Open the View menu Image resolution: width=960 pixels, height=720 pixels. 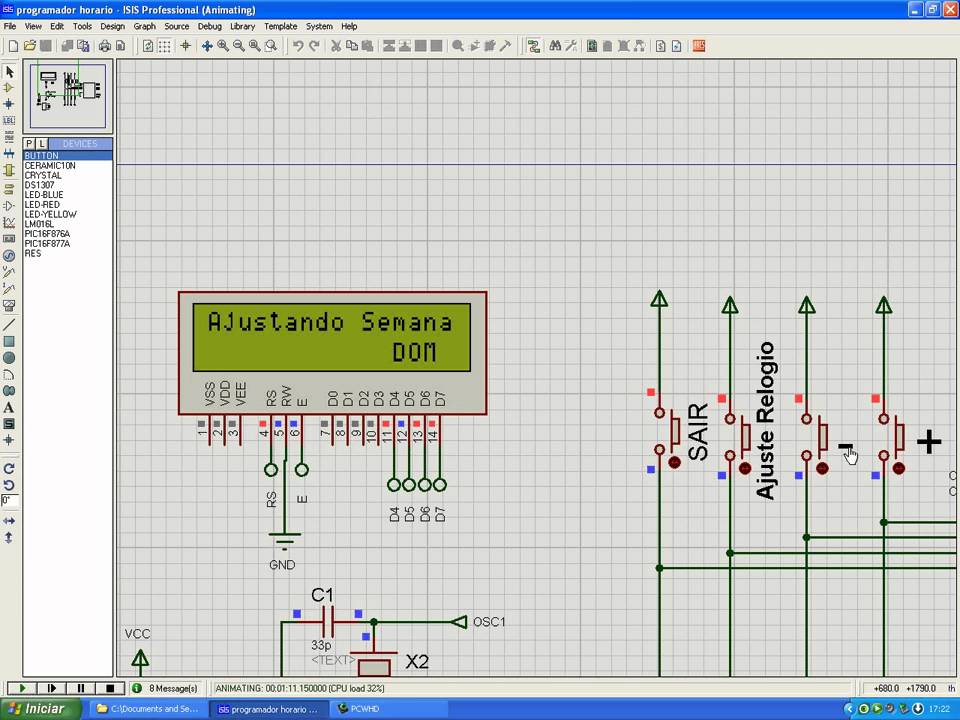click(x=33, y=26)
